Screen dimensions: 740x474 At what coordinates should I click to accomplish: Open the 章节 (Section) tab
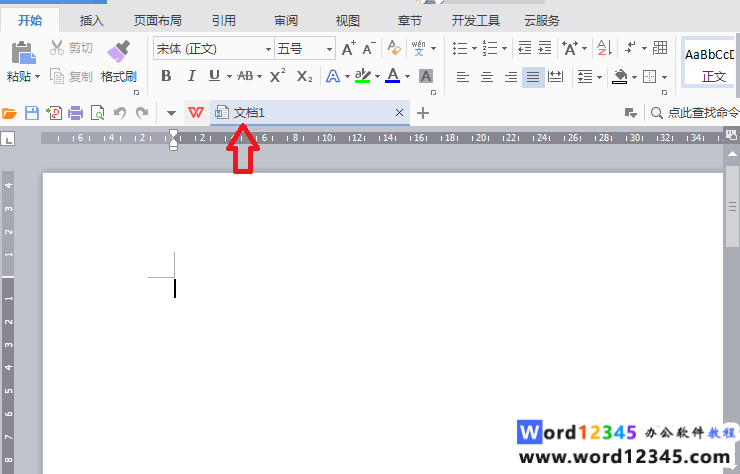409,20
